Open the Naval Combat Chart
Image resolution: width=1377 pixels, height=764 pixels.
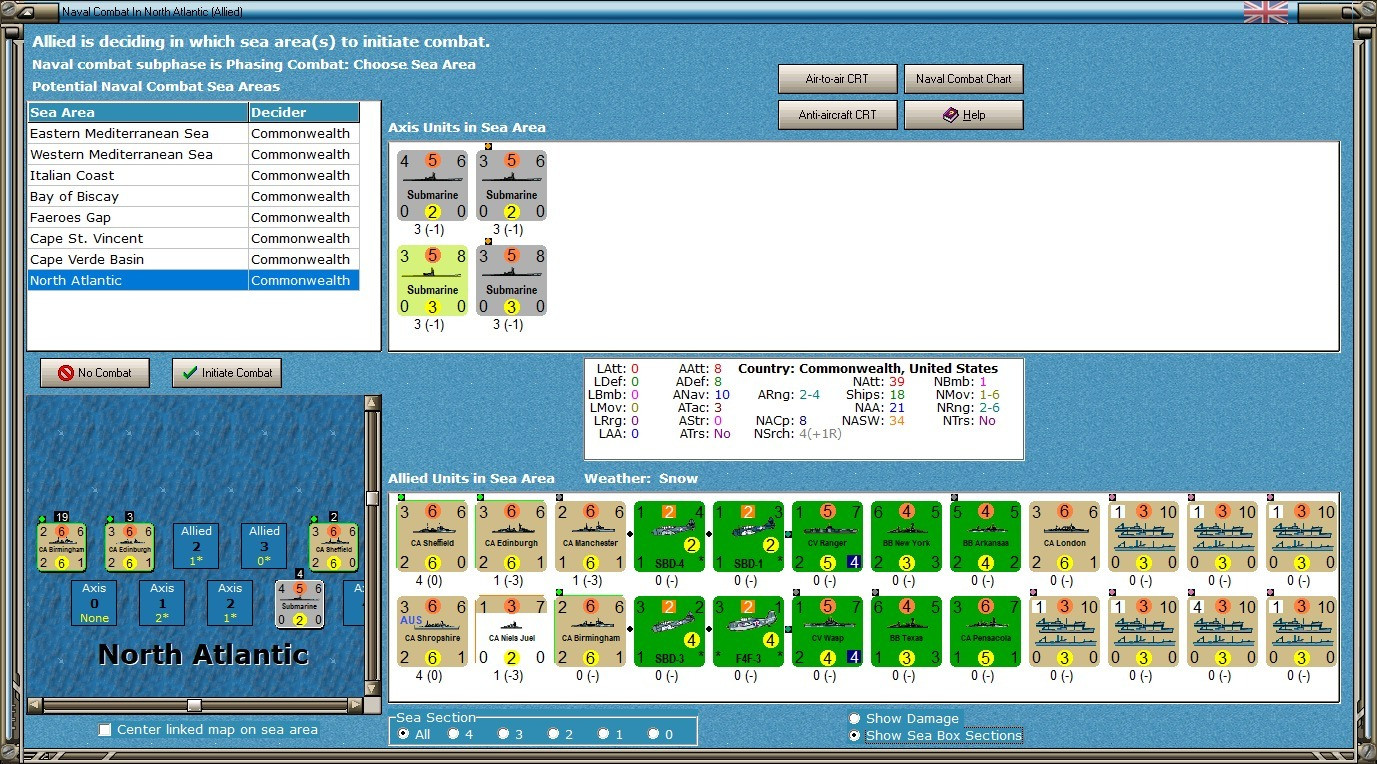pos(964,79)
